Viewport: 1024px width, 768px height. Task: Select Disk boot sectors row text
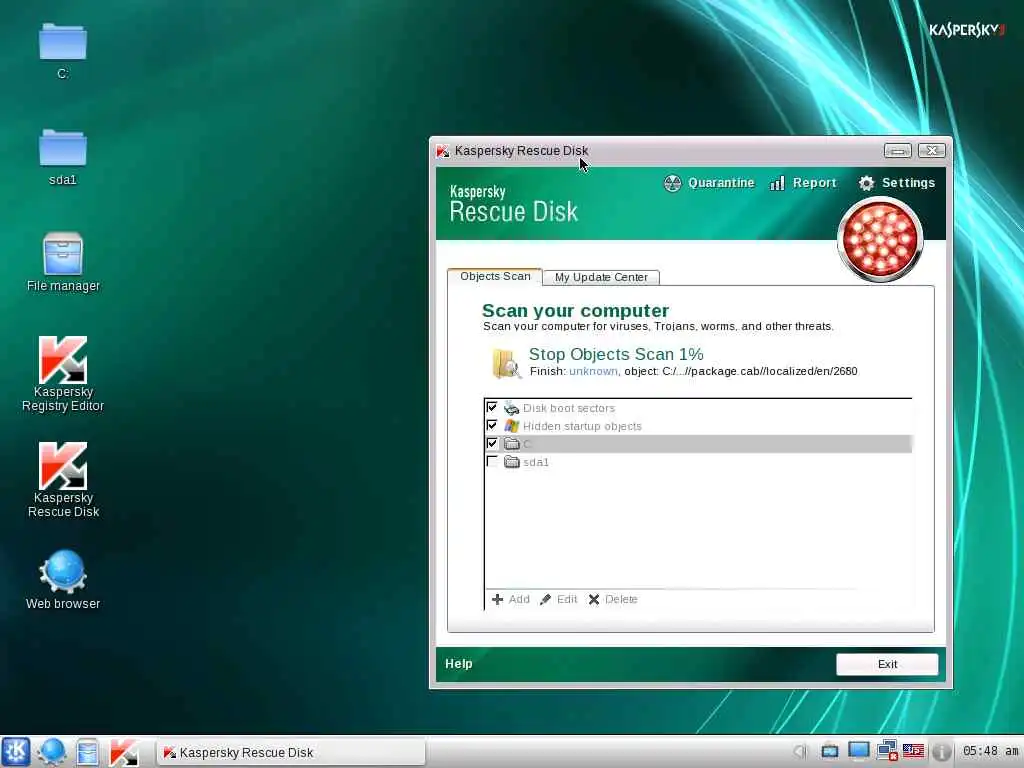point(569,408)
